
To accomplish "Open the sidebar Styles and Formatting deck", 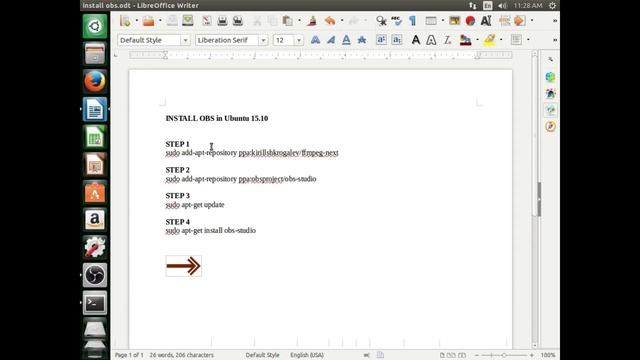I will point(550,93).
